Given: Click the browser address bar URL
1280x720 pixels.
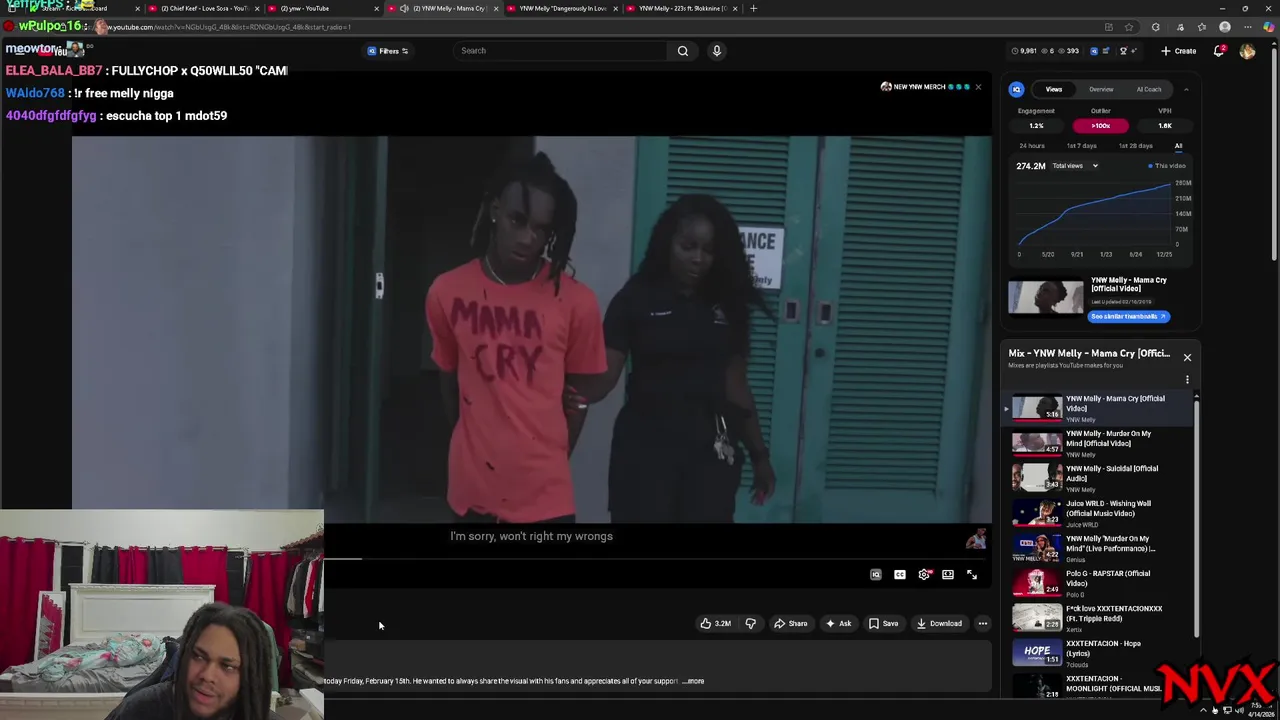Looking at the screenshot, I should click(x=226, y=27).
